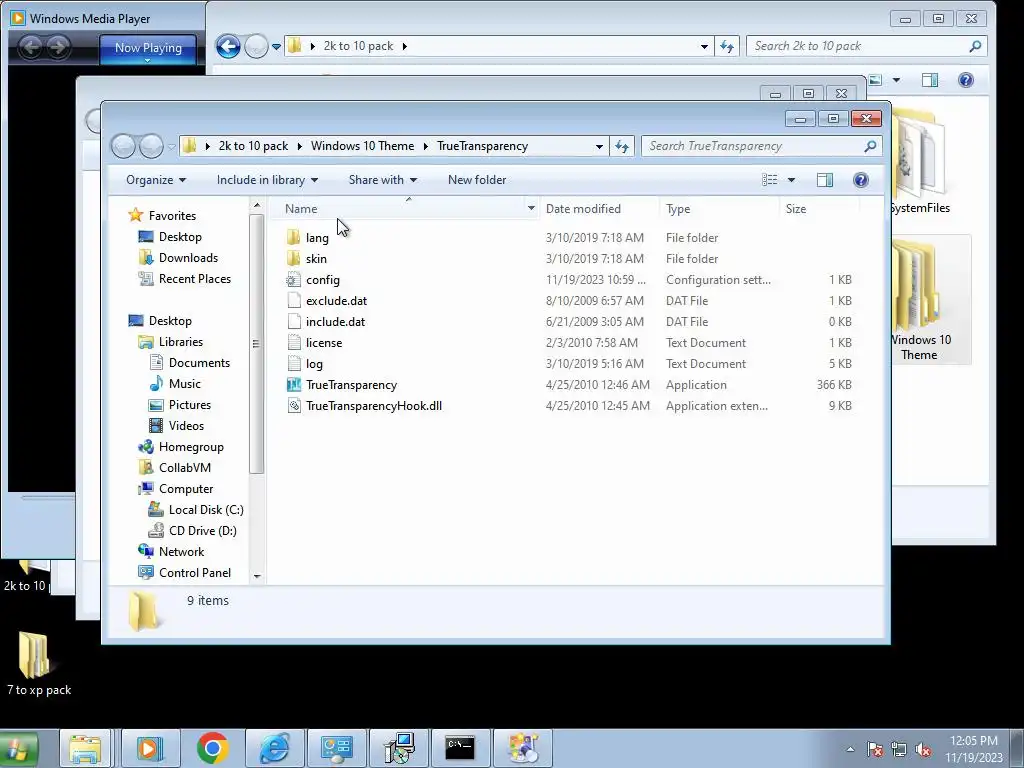Open the view options dropdown arrow
This screenshot has width=1024, height=768.
(791, 180)
